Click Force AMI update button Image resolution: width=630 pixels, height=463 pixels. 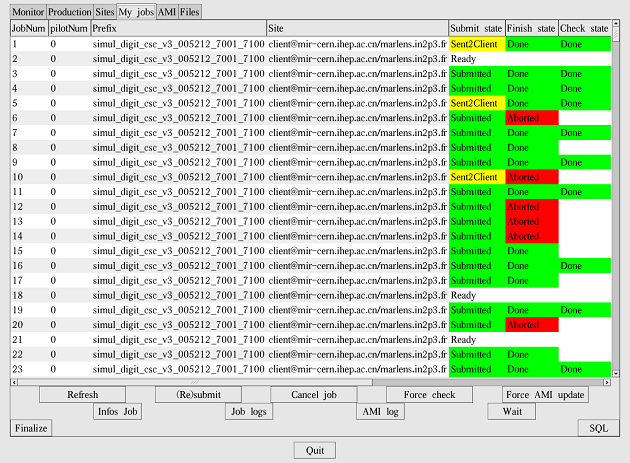[x=545, y=395]
